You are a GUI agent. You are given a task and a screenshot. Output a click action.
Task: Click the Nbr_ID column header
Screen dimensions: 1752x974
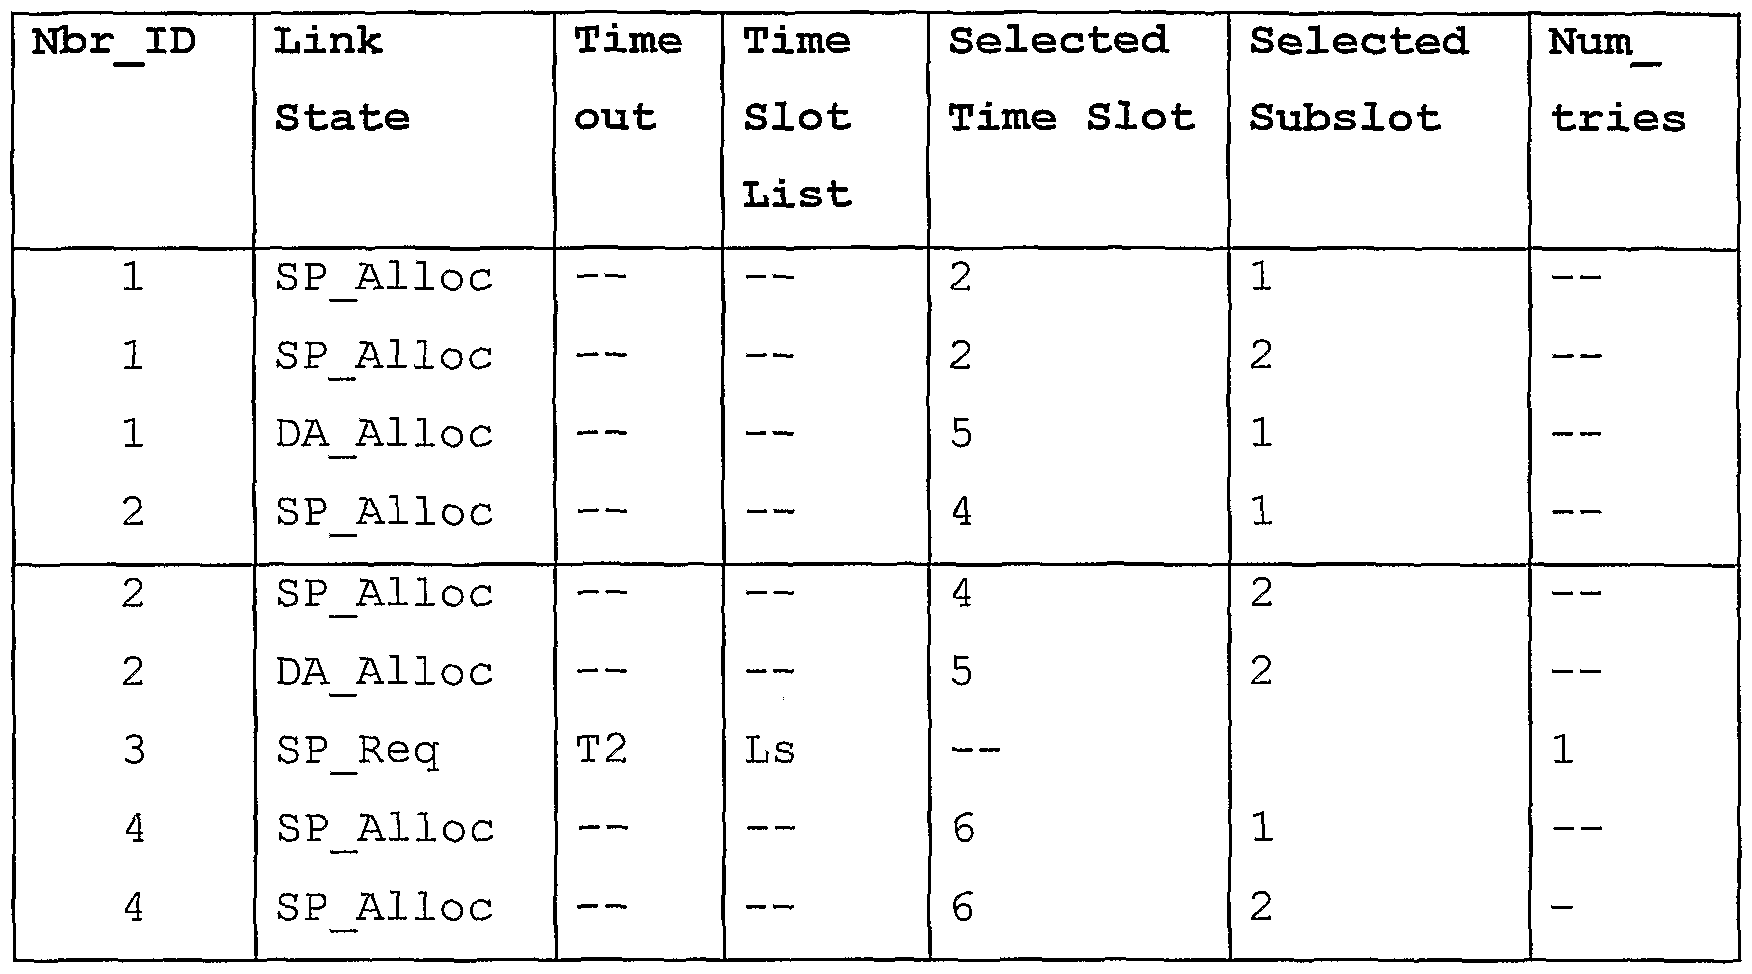(x=113, y=42)
